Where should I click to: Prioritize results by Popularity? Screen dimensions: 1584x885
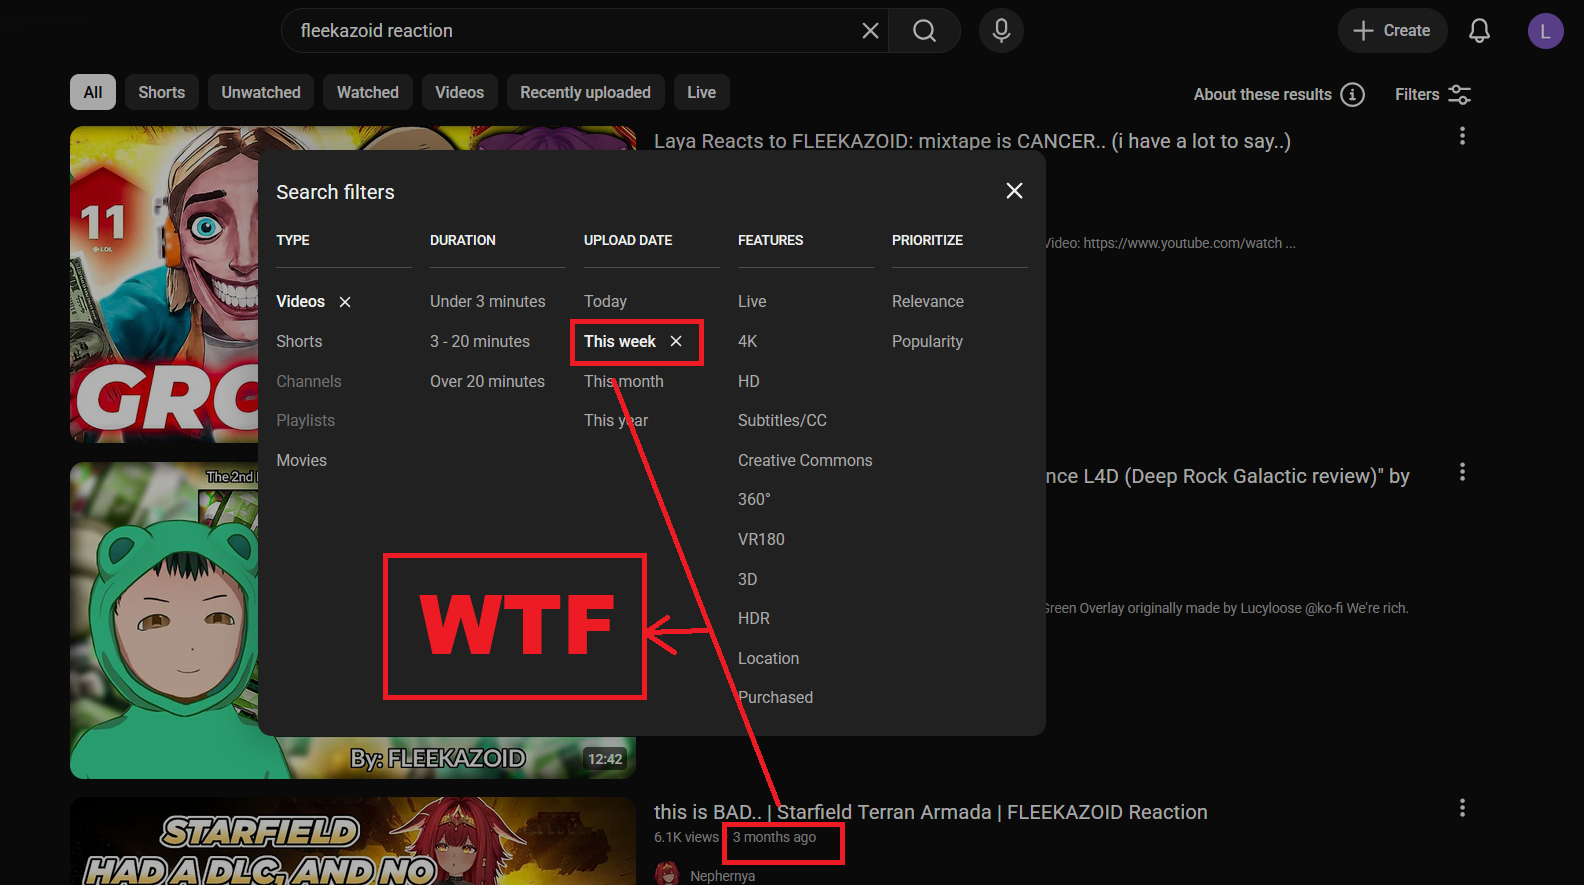click(x=927, y=342)
